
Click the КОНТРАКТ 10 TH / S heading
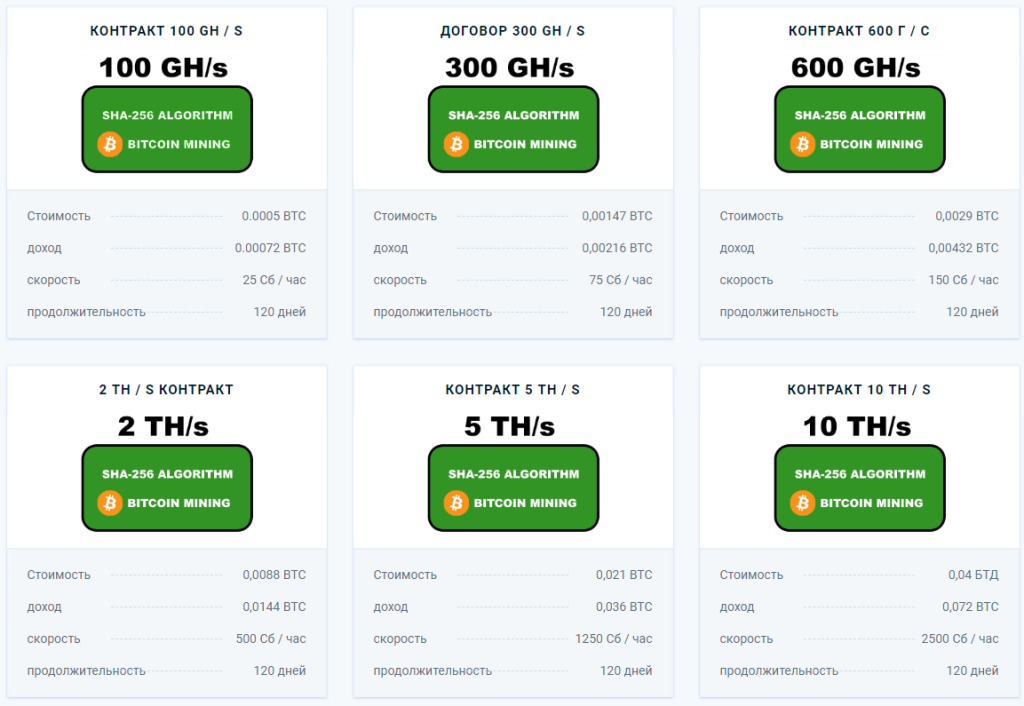coord(859,390)
